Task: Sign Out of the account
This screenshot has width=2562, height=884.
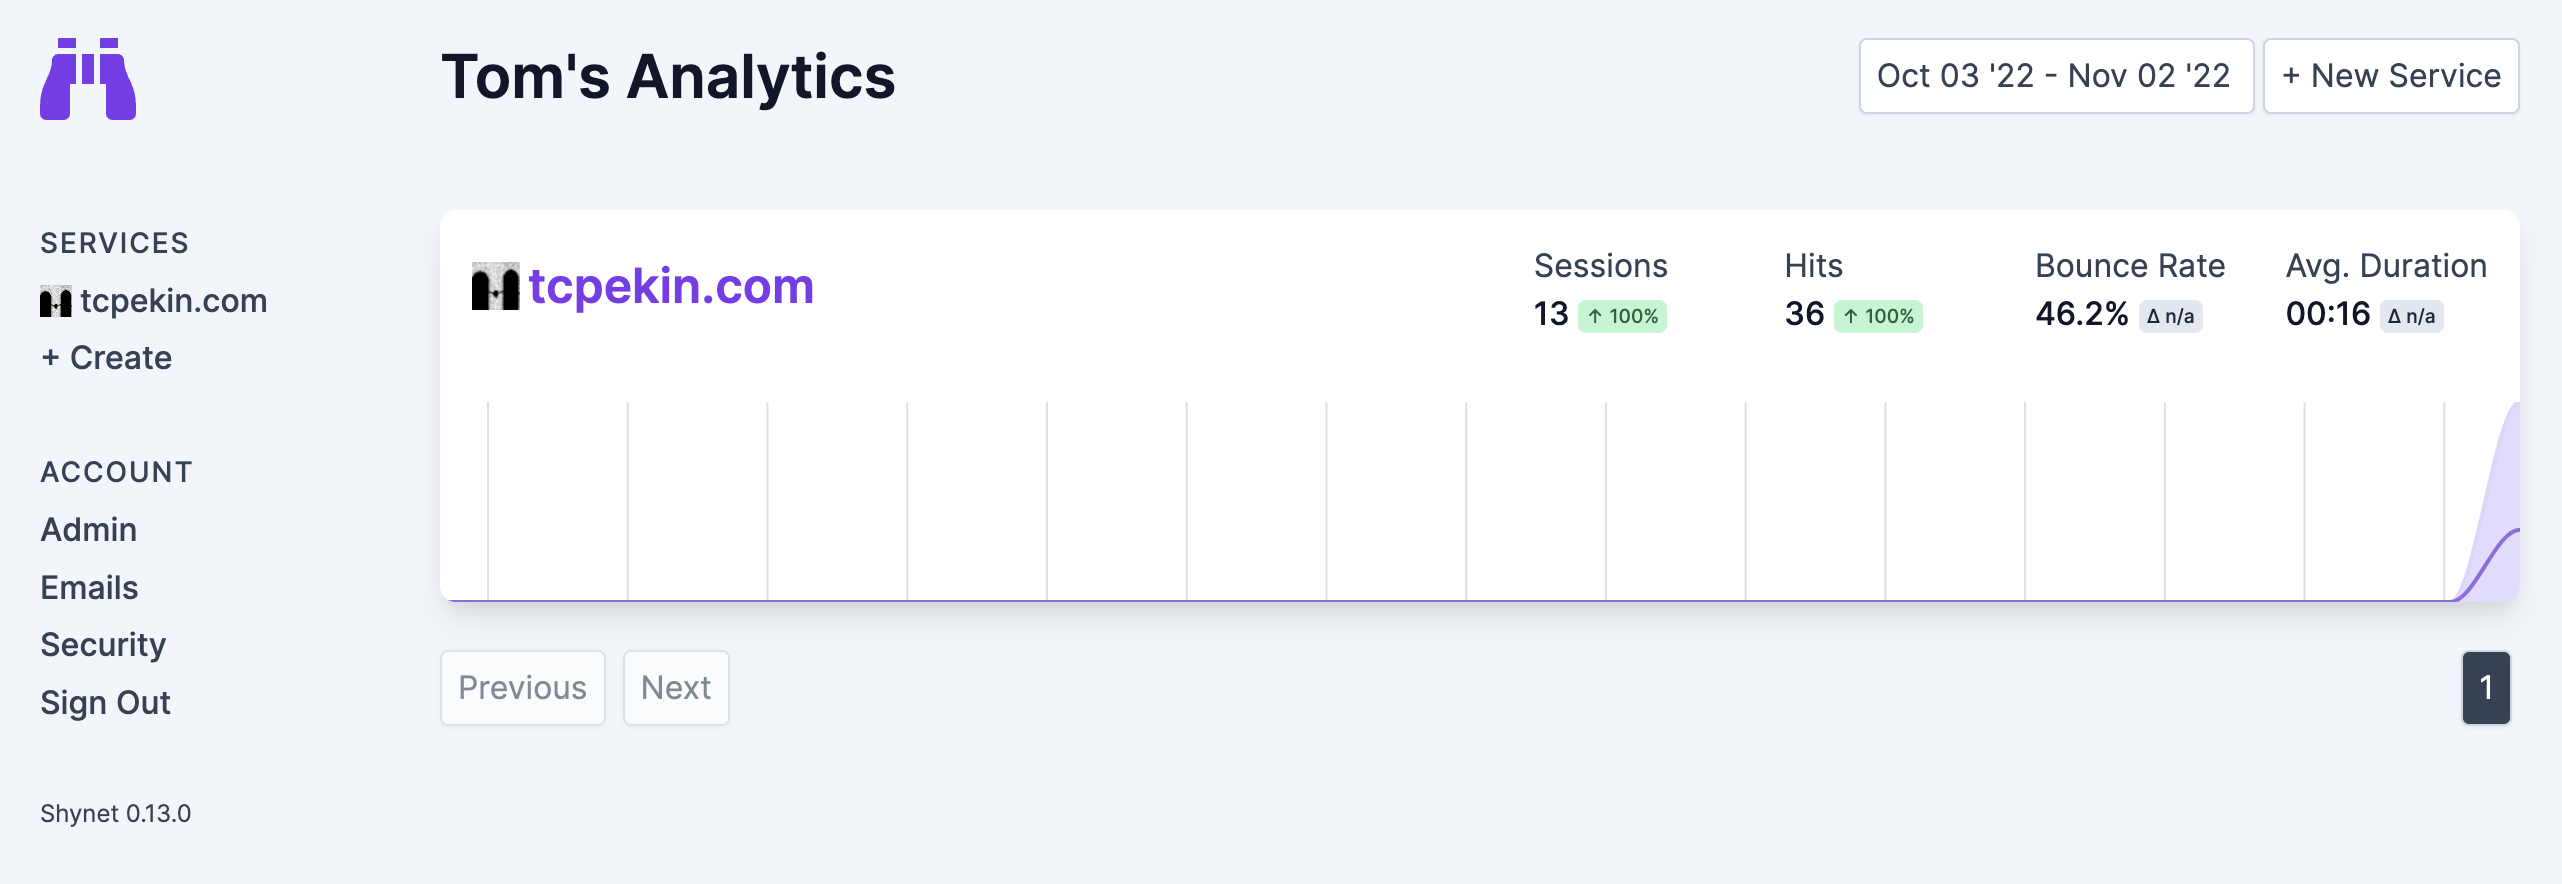Action: pos(105,703)
